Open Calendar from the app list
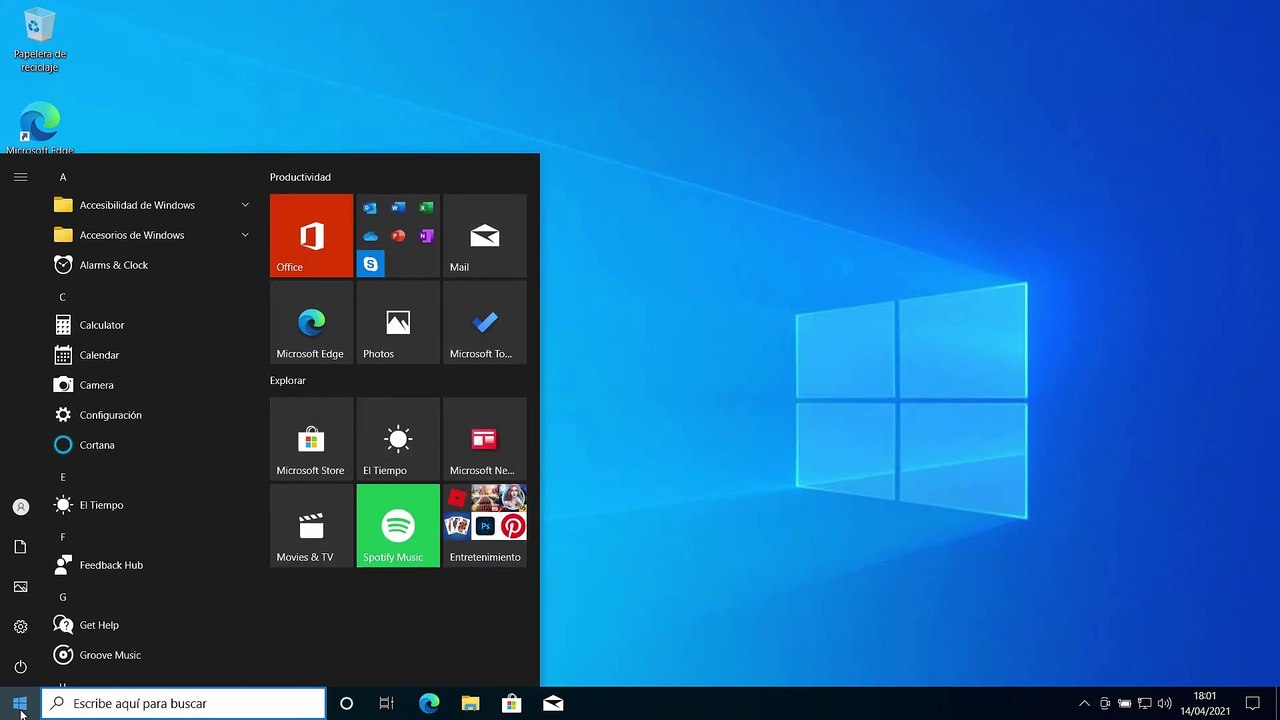Viewport: 1280px width, 720px height. point(150,355)
